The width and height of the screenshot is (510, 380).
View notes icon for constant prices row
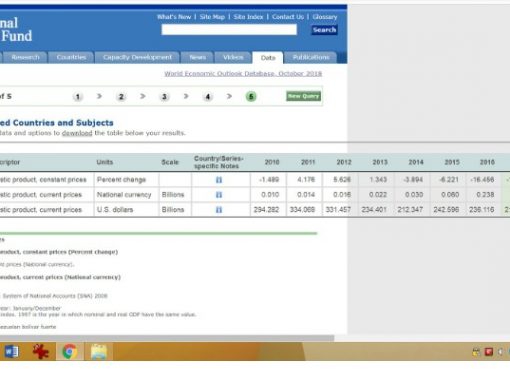[219, 180]
